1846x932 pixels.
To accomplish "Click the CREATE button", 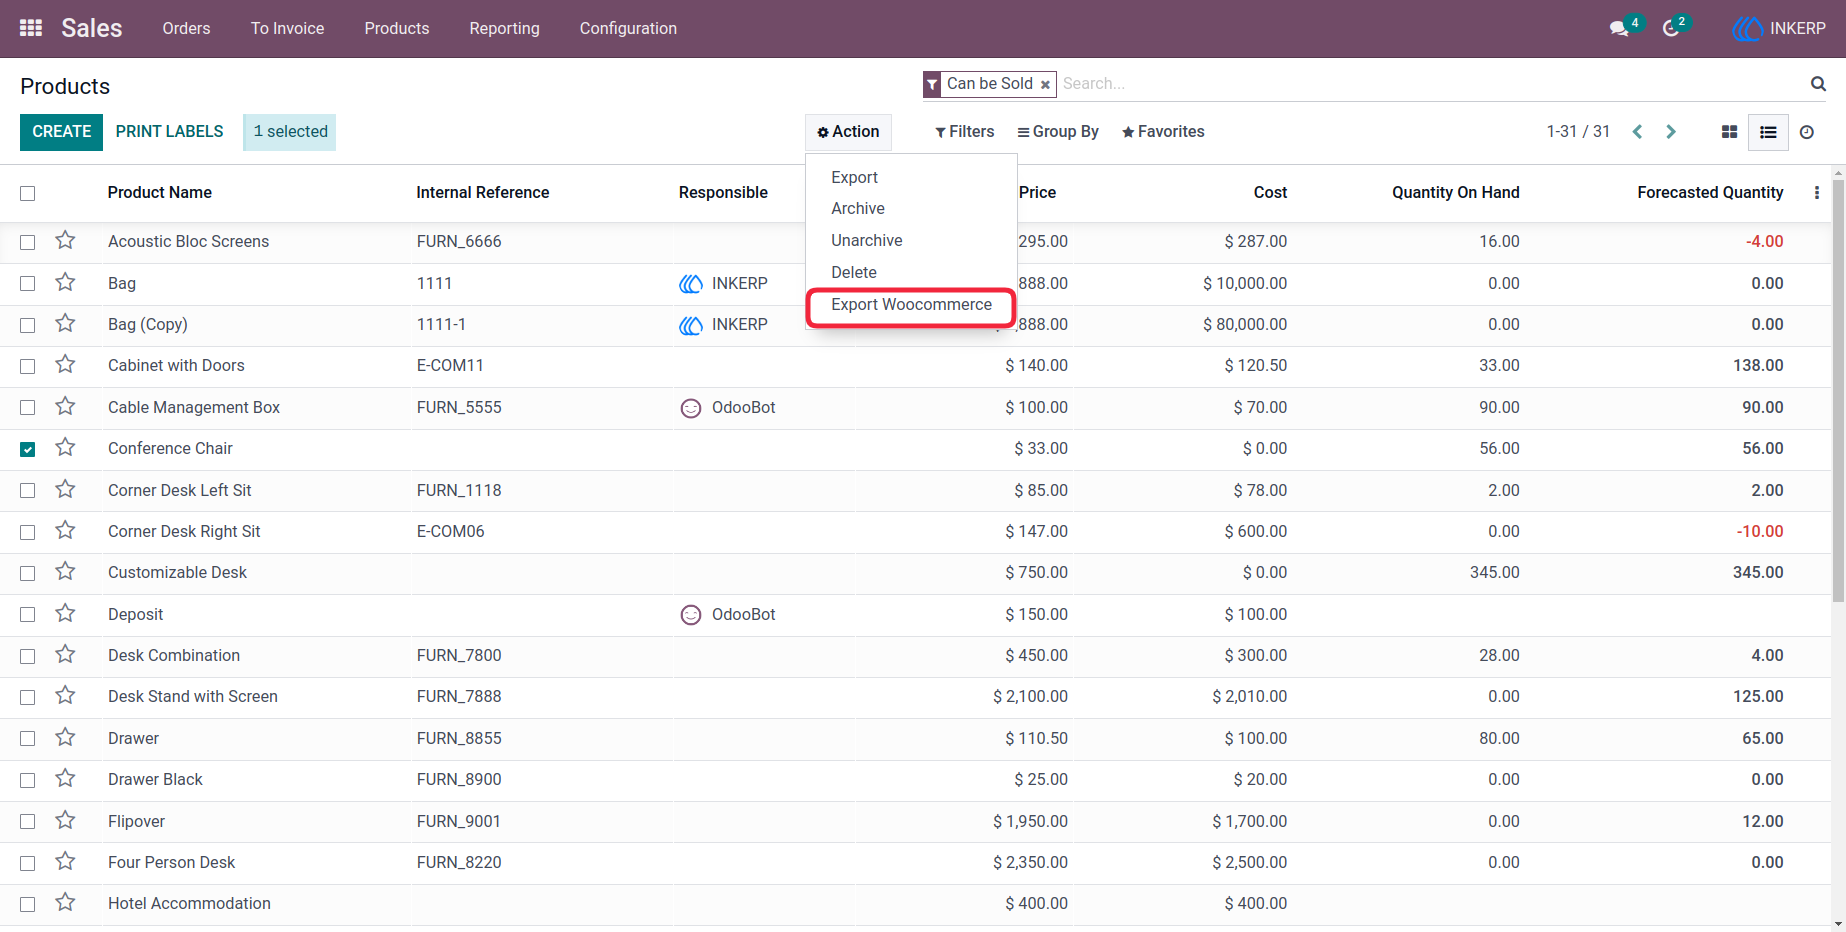I will click(x=61, y=132).
